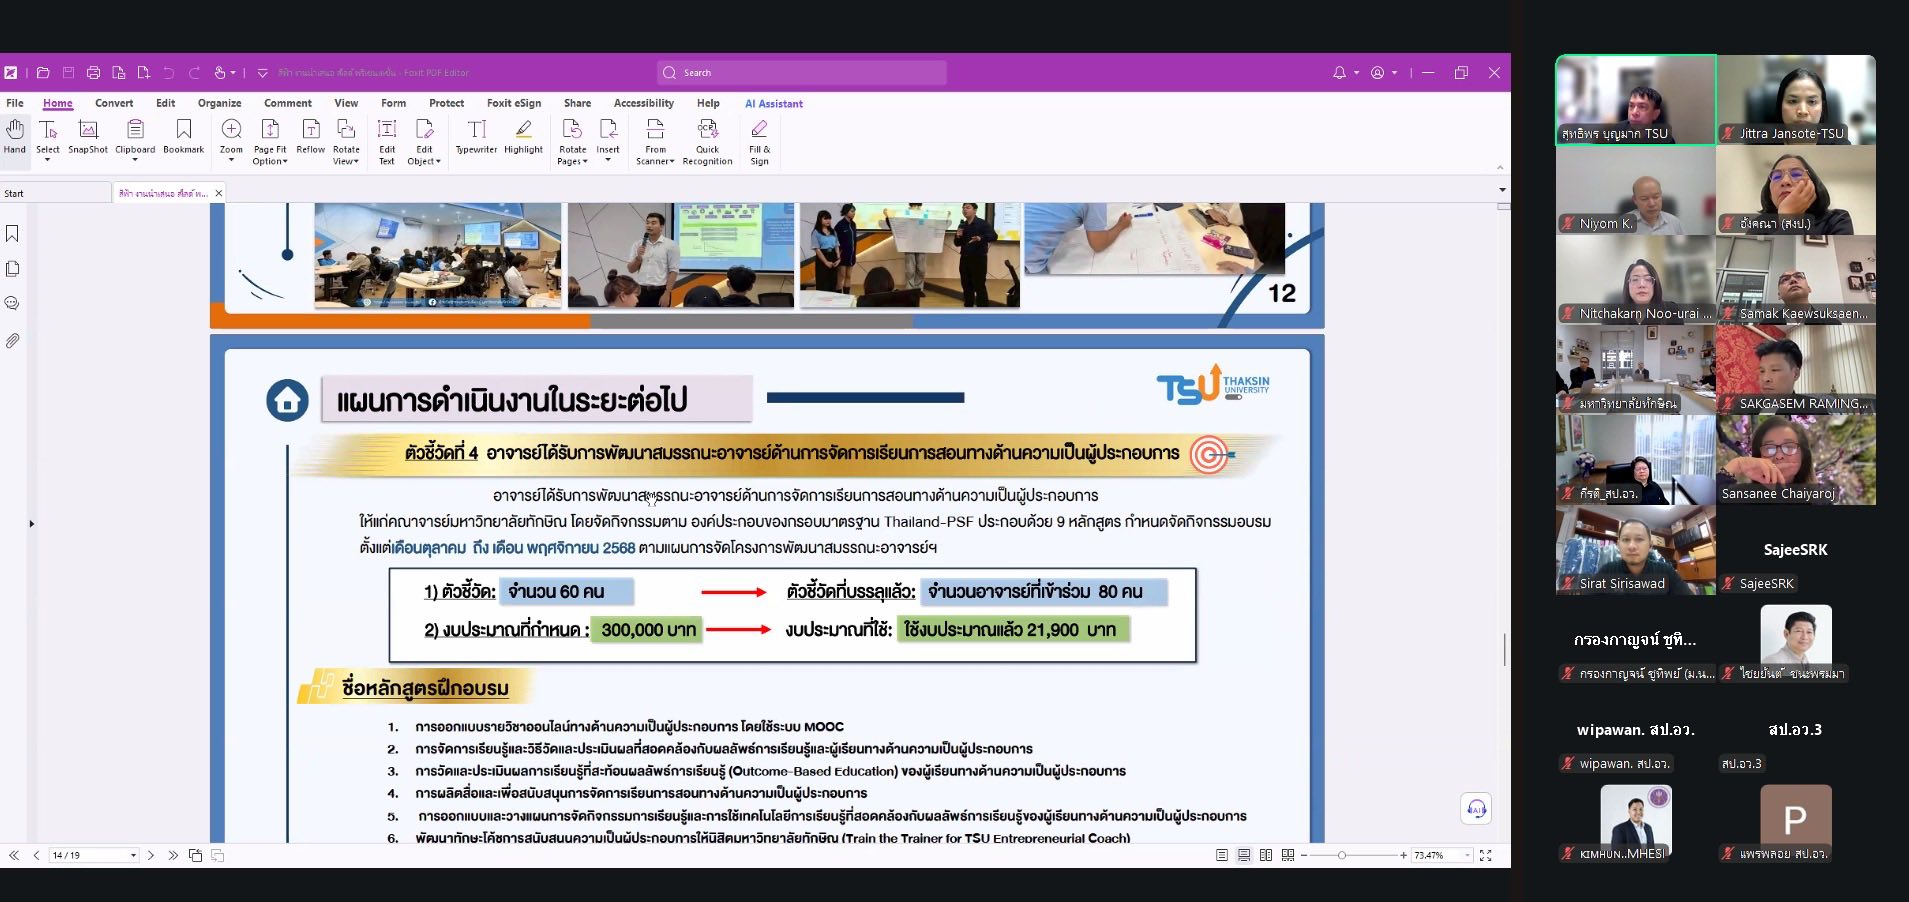Toggle fullscreen reading mode
Viewport: 1909px width, 902px height.
click(1486, 855)
